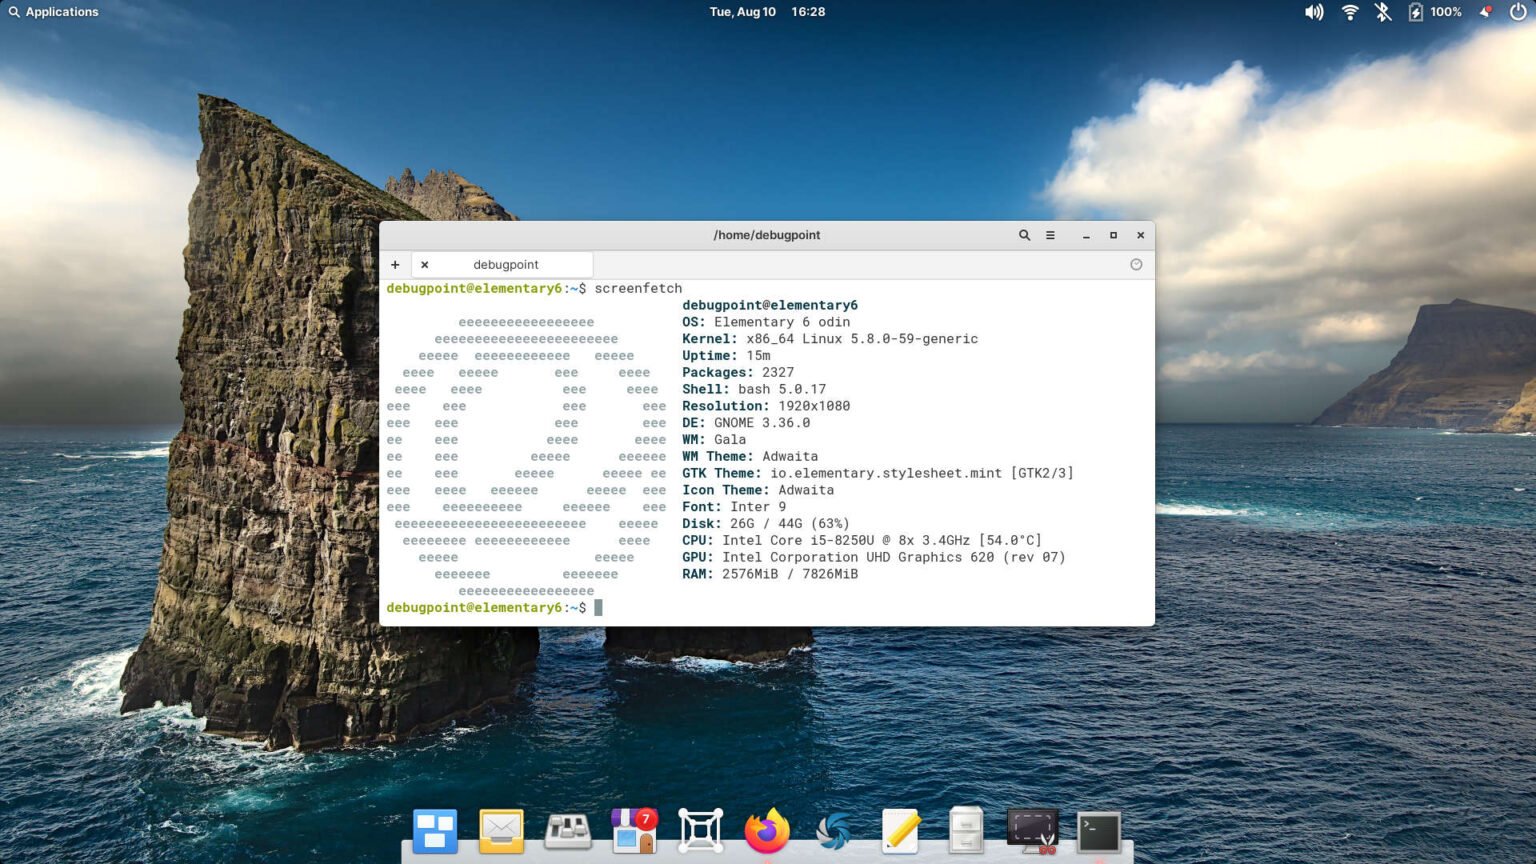Launch the screenshot tool from the dock

tap(1030, 830)
